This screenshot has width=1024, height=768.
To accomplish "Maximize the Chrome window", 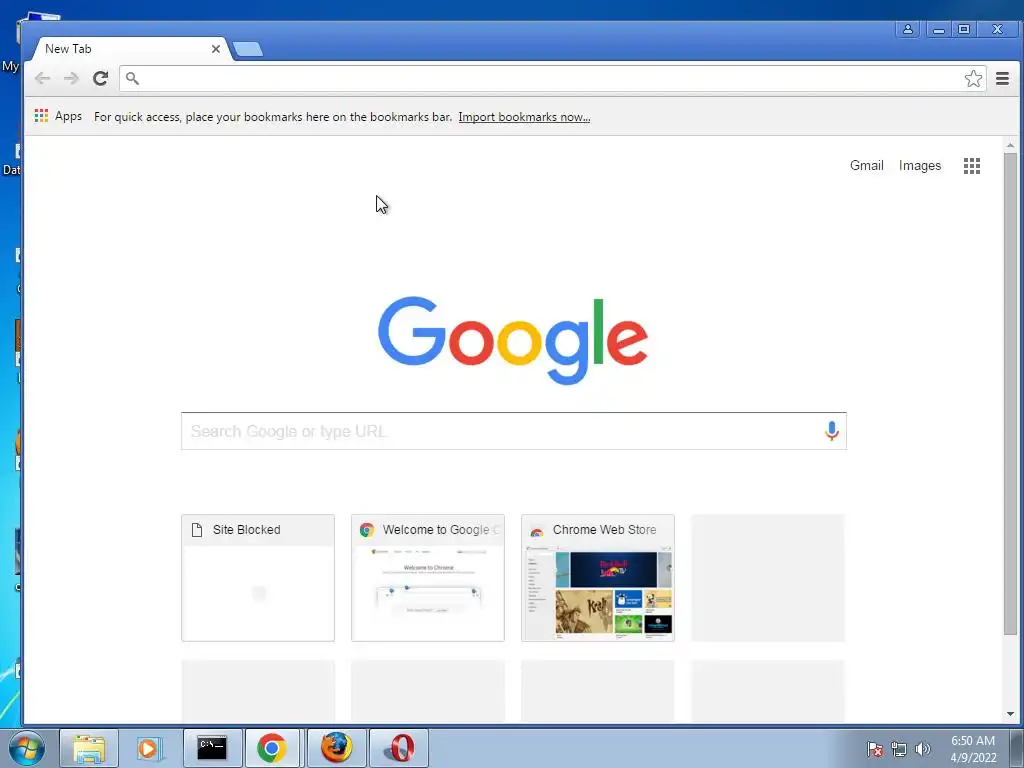I will click(964, 29).
